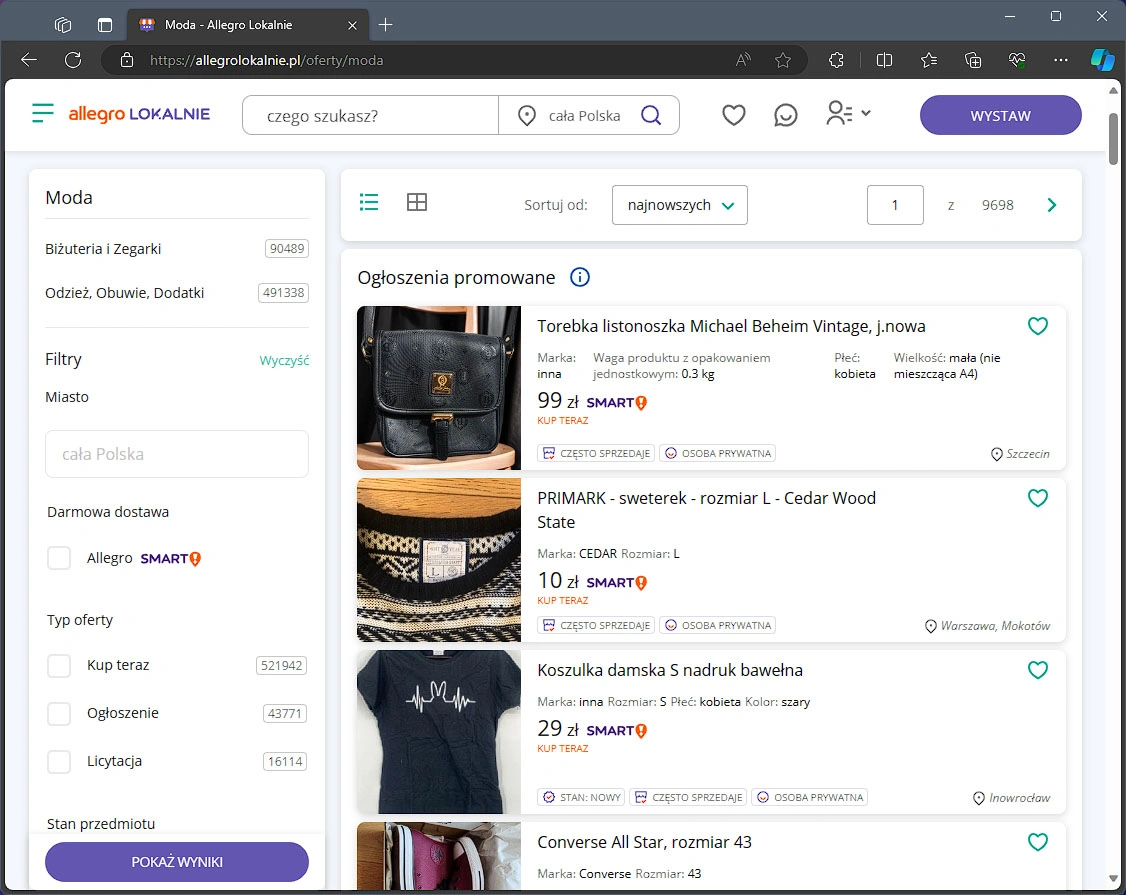Show info about Ogłoszenia promowane
Image resolution: width=1126 pixels, height=895 pixels.
click(x=580, y=277)
